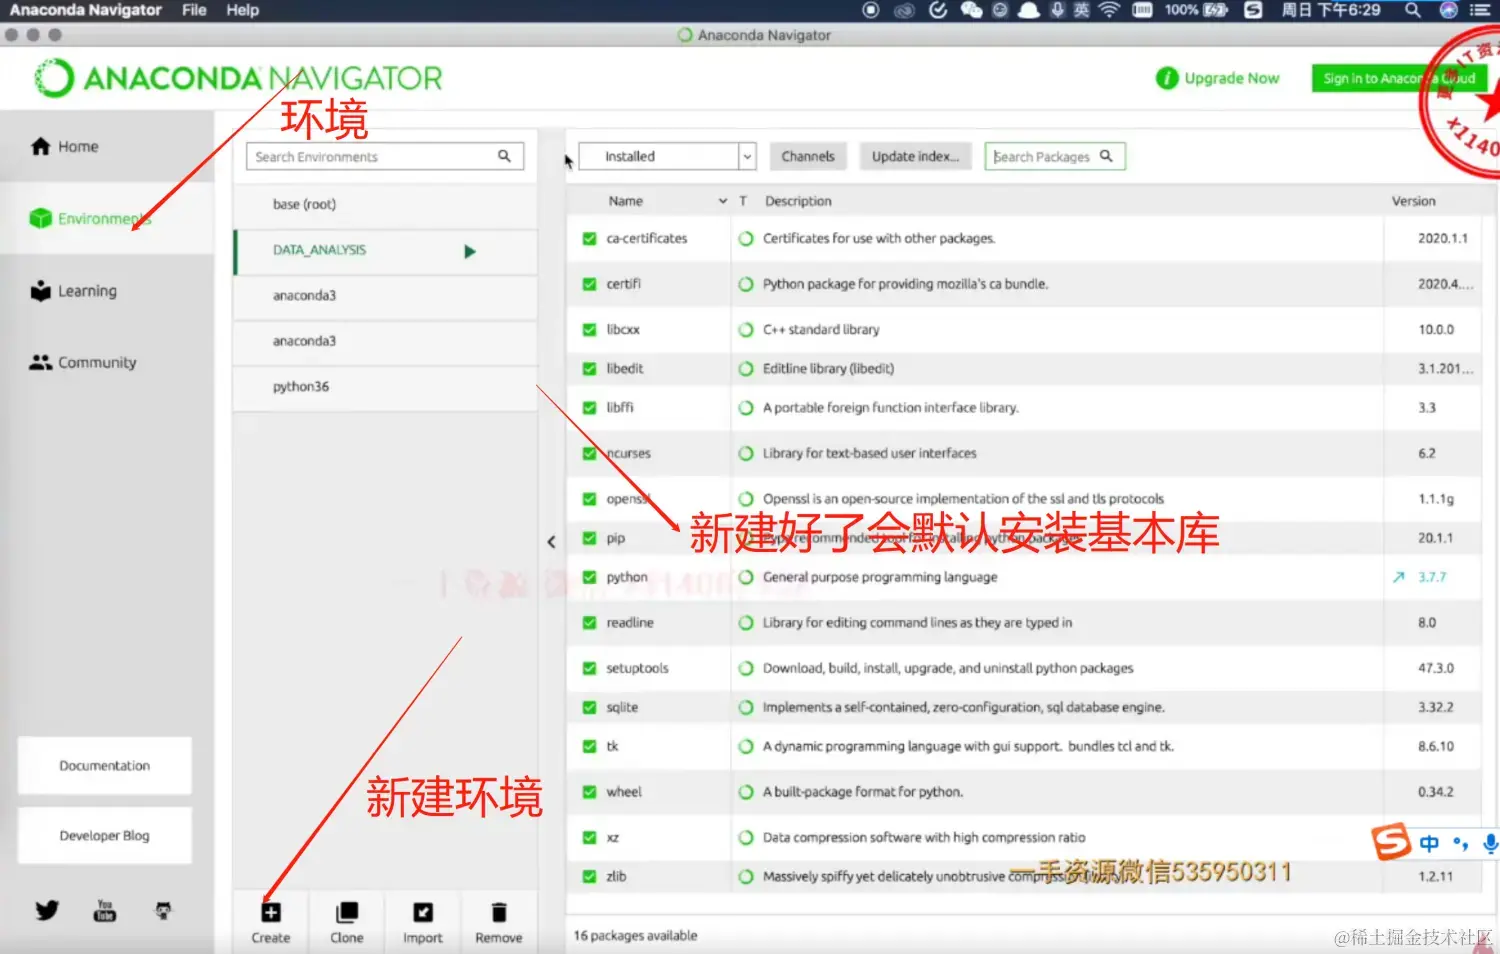Viewport: 1500px width, 954px height.
Task: Click status circle for pip package
Action: point(746,538)
